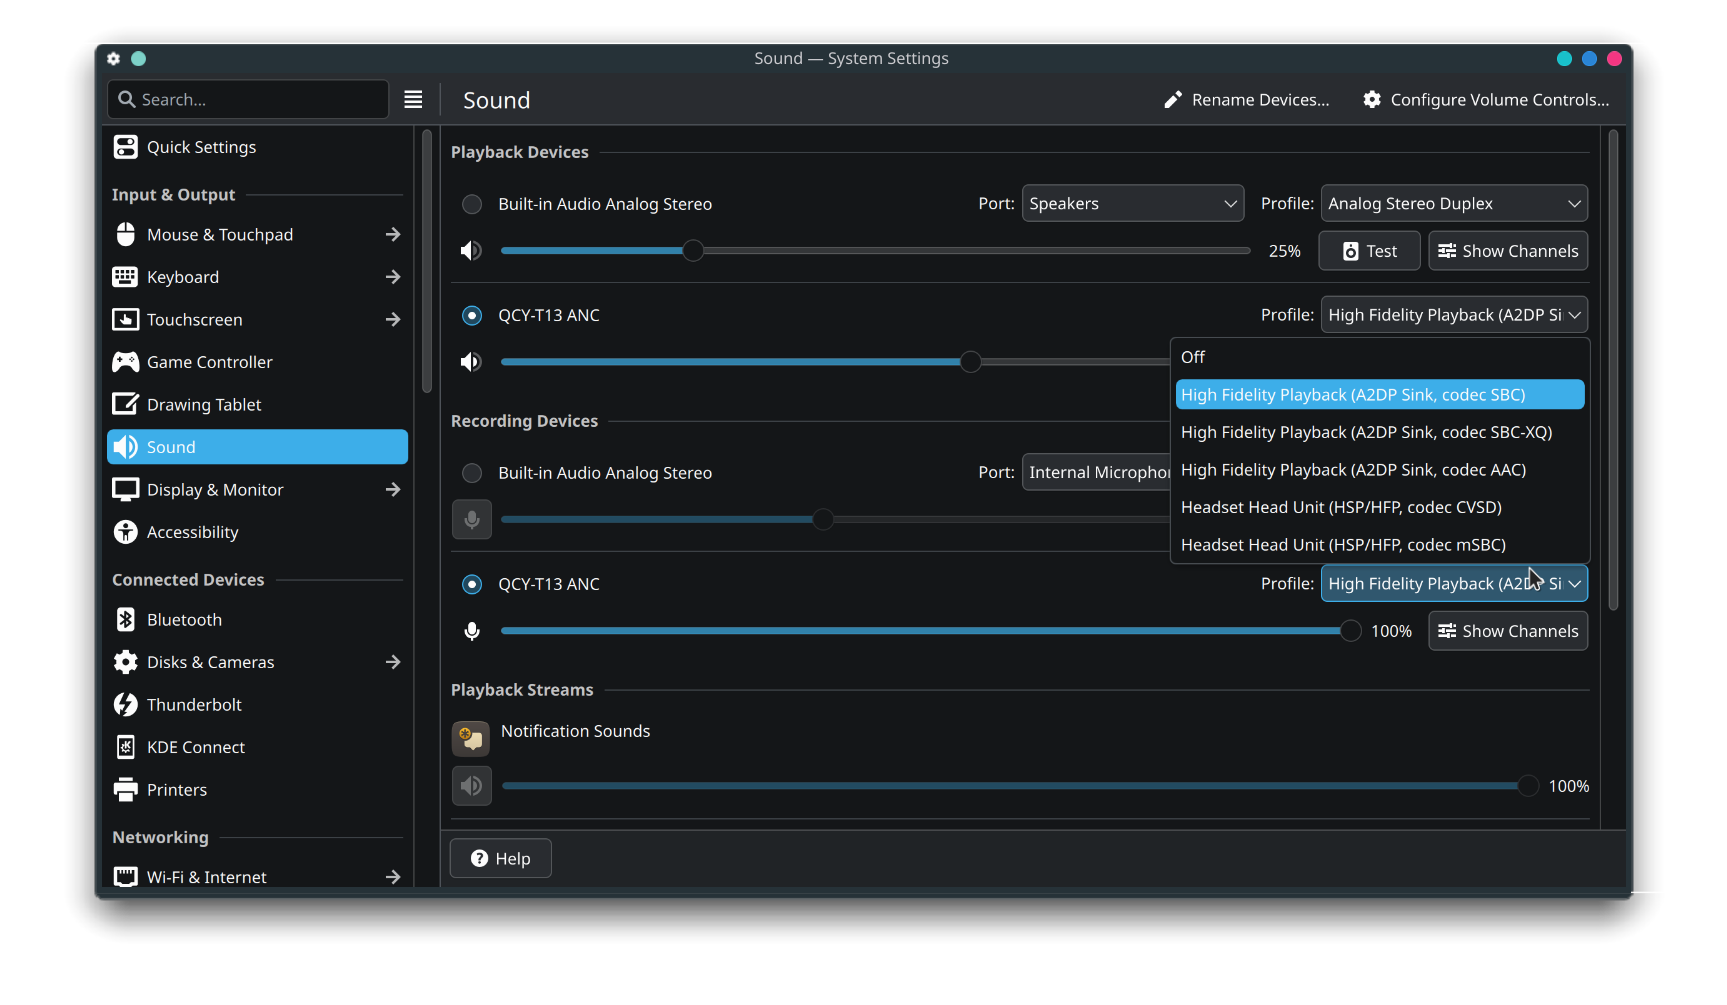This screenshot has width=1727, height=1005.
Task: Open KDE Connect settings page
Action: pos(195,747)
